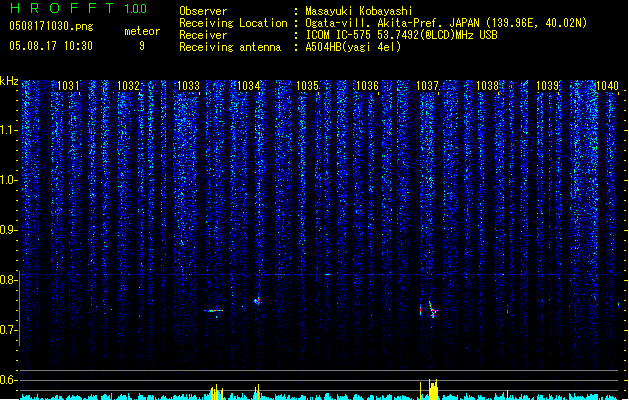Viewport: 629px width, 400px height.
Task: Click the horizontal meteor echo after 1033
Action: 213,311
